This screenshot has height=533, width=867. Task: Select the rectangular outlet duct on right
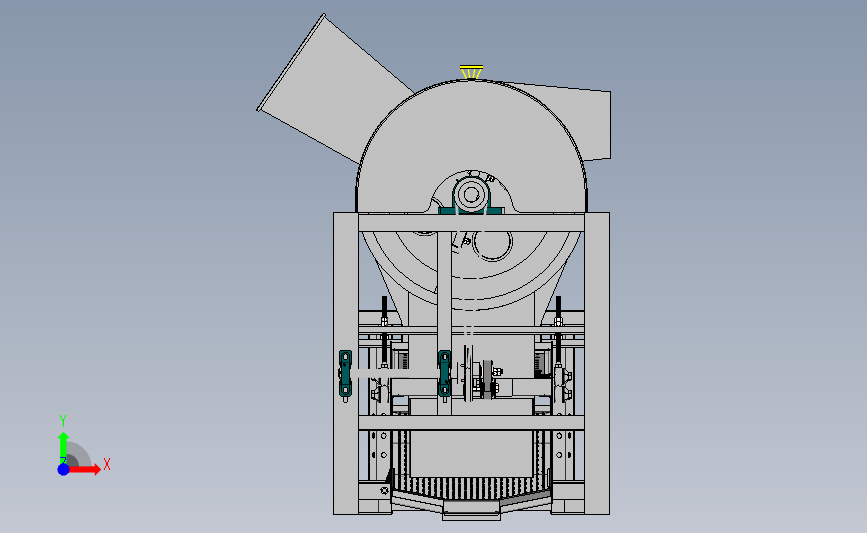pyautogui.click(x=581, y=122)
